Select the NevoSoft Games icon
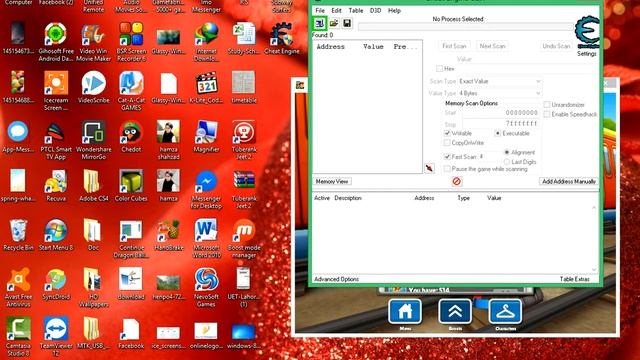640x360 pixels. point(206,287)
